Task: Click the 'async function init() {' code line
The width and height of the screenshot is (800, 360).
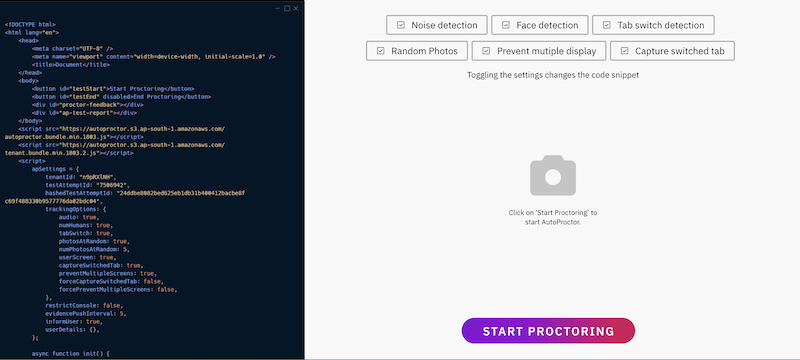Action: (71, 353)
